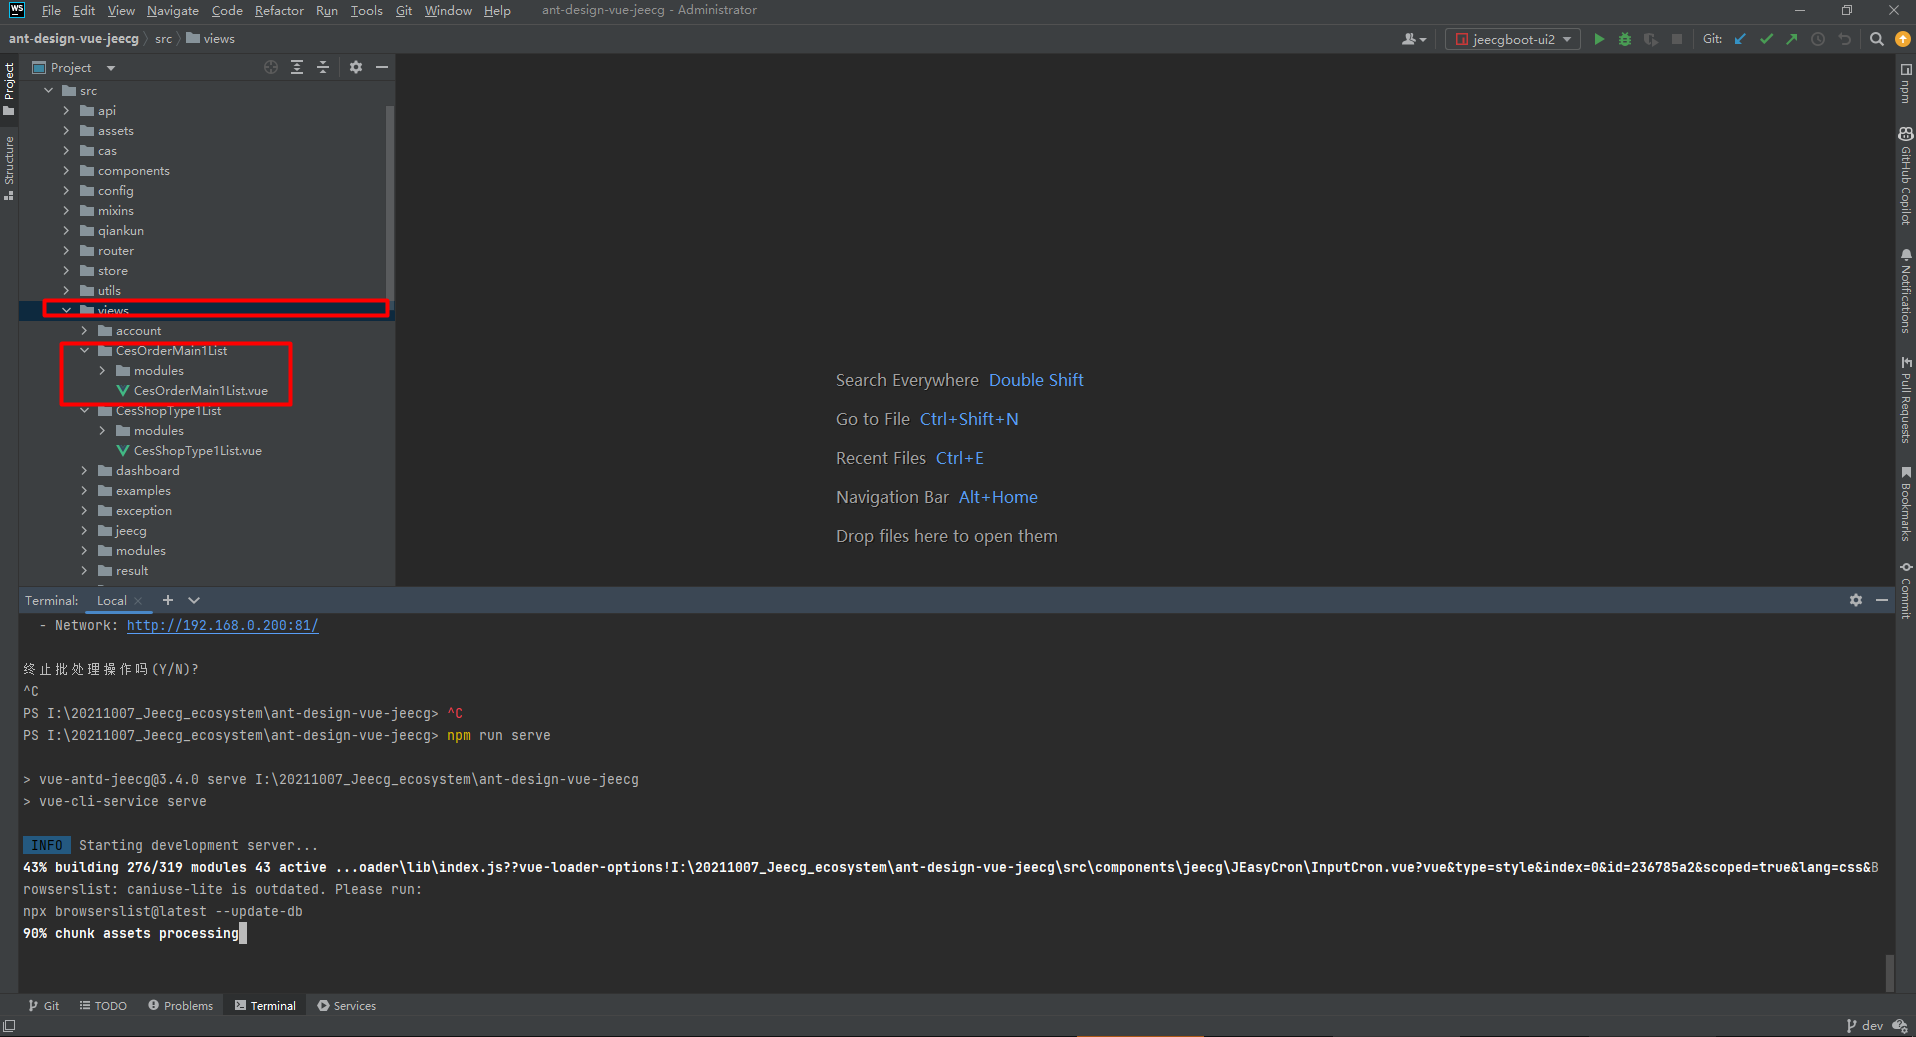
Task: Open Project view selector dropdown
Action: (111, 68)
